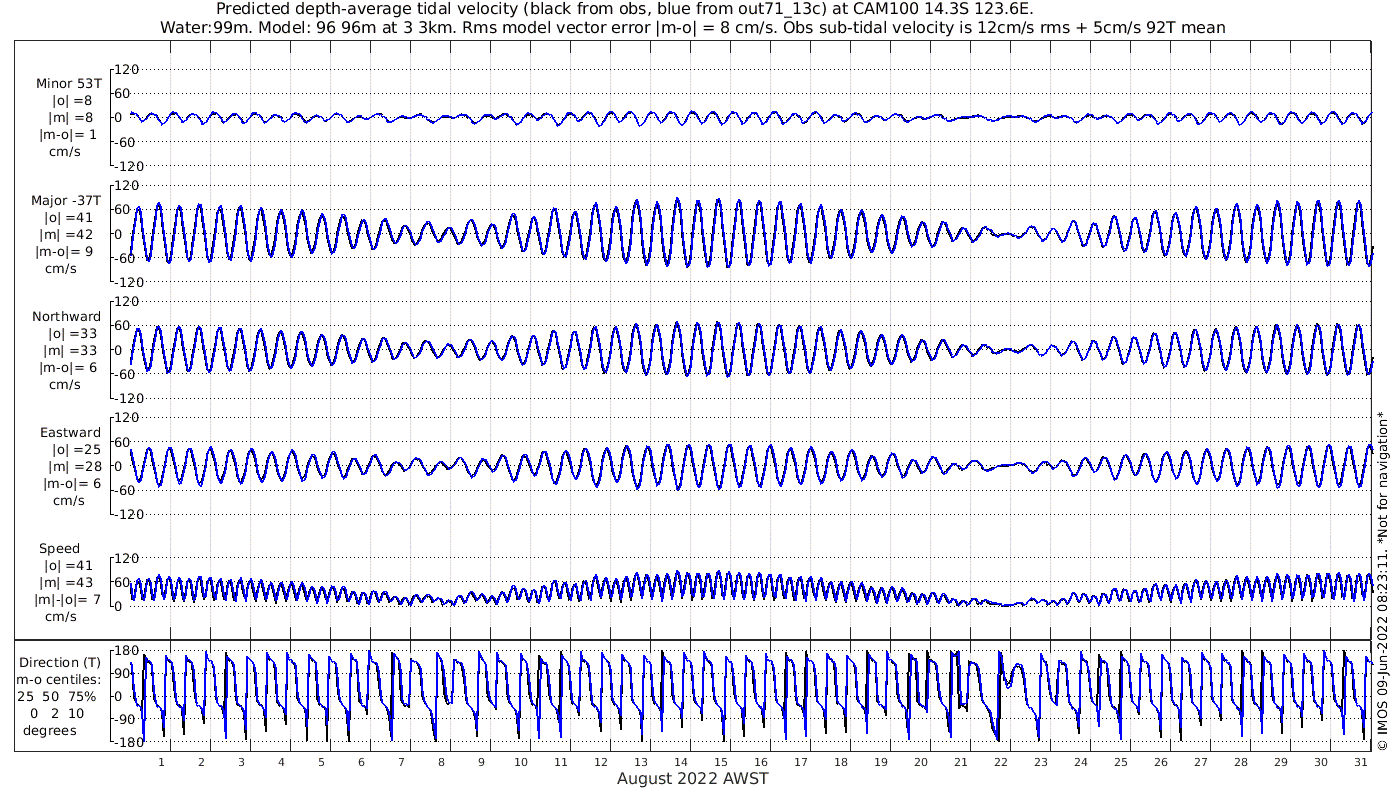Click the 'Northward' panel label

[x=66, y=316]
